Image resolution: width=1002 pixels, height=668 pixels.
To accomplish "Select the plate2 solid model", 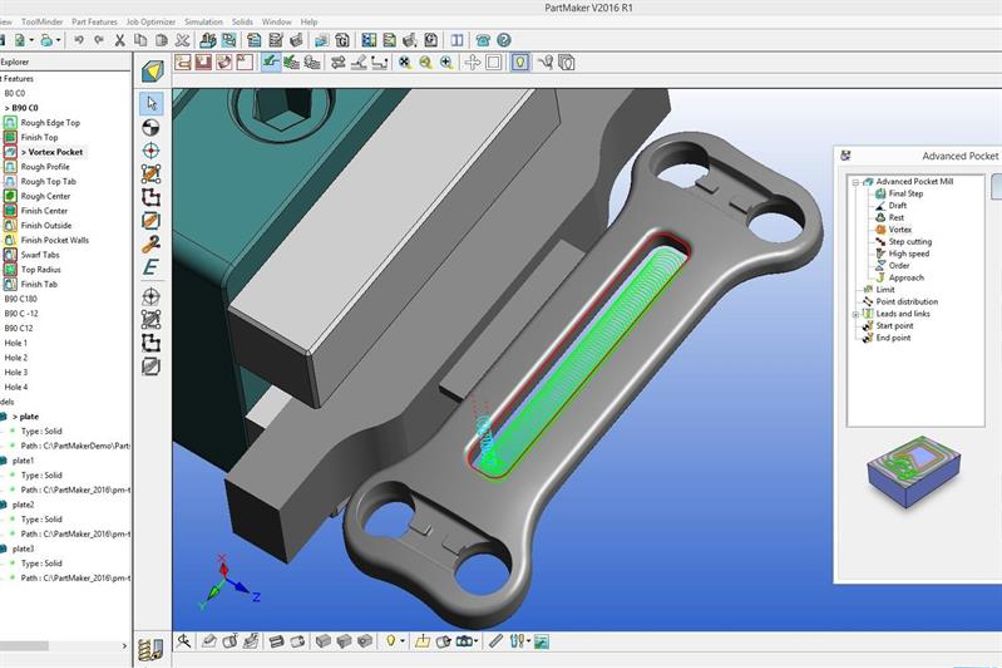I will coord(23,505).
